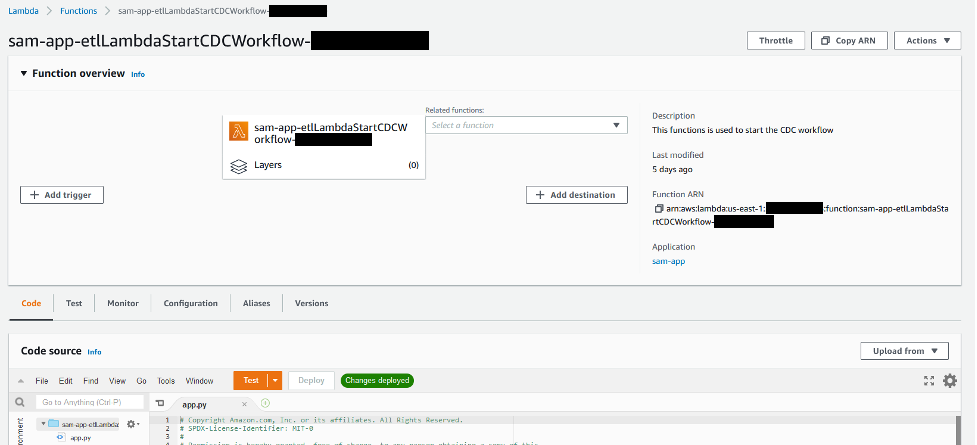The height and width of the screenshot is (445, 977).
Task: Open the Lambda breadcrumb link
Action: [24, 11]
